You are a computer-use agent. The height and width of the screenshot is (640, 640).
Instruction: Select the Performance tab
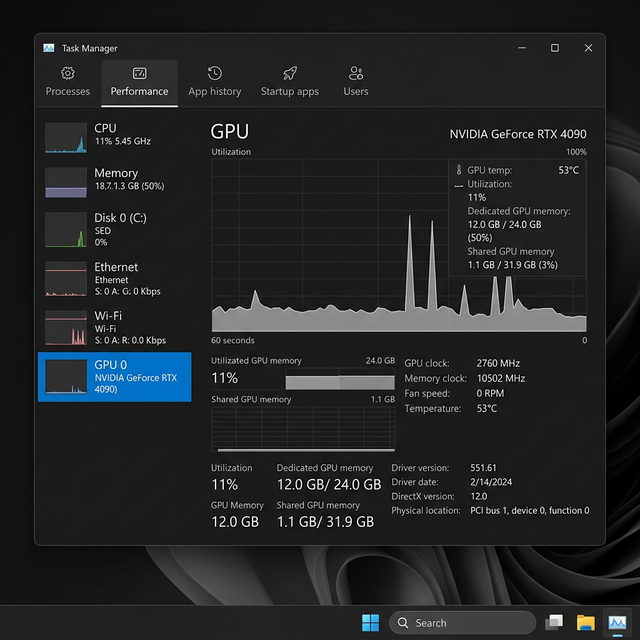(139, 83)
